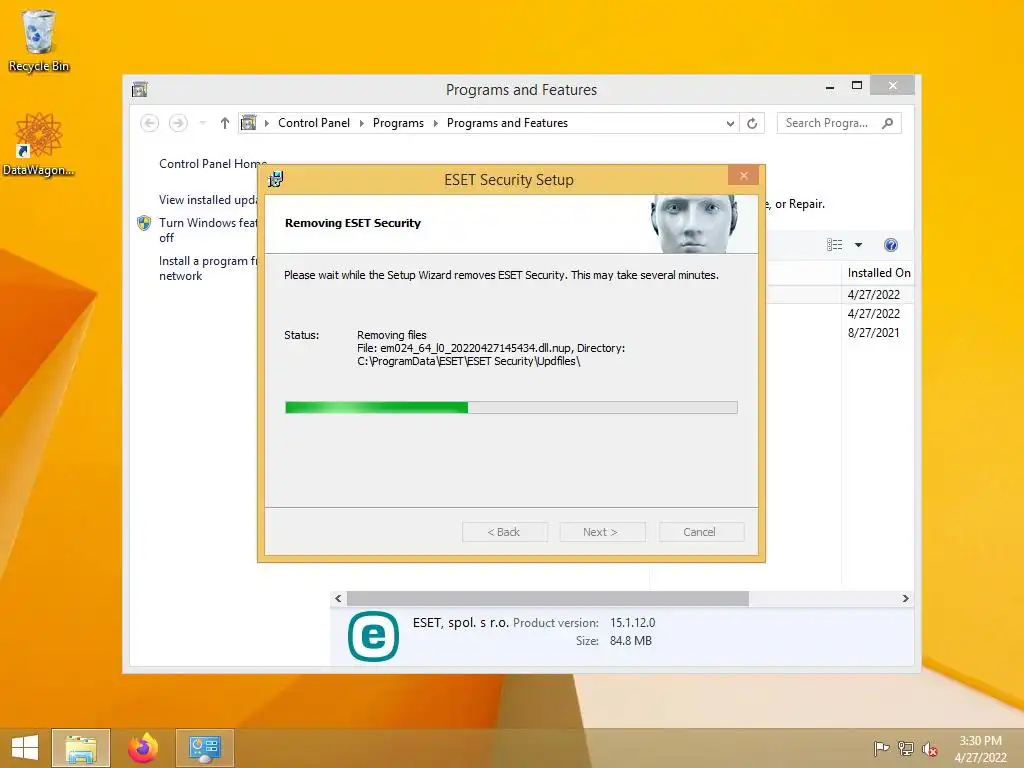Click the 84.8 MB size value
The image size is (1024, 768).
click(x=631, y=641)
